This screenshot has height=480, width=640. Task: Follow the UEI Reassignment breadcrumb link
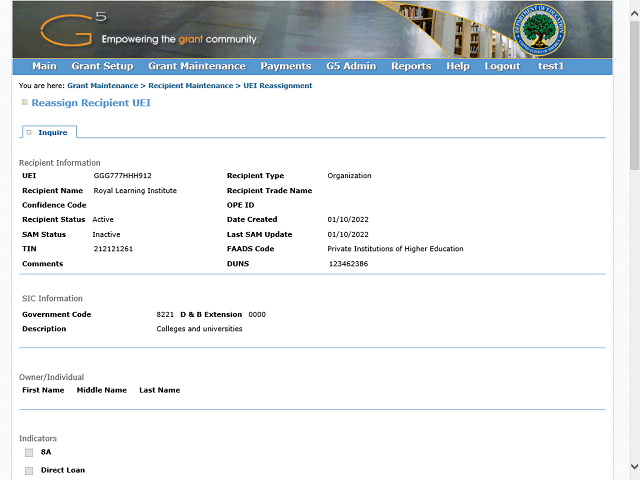point(278,86)
